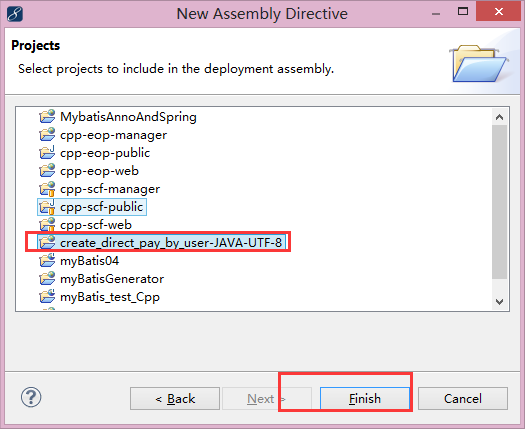Click the myBatis_test_Cpp project icon
Viewport: 525px width, 429px height.
(47, 297)
